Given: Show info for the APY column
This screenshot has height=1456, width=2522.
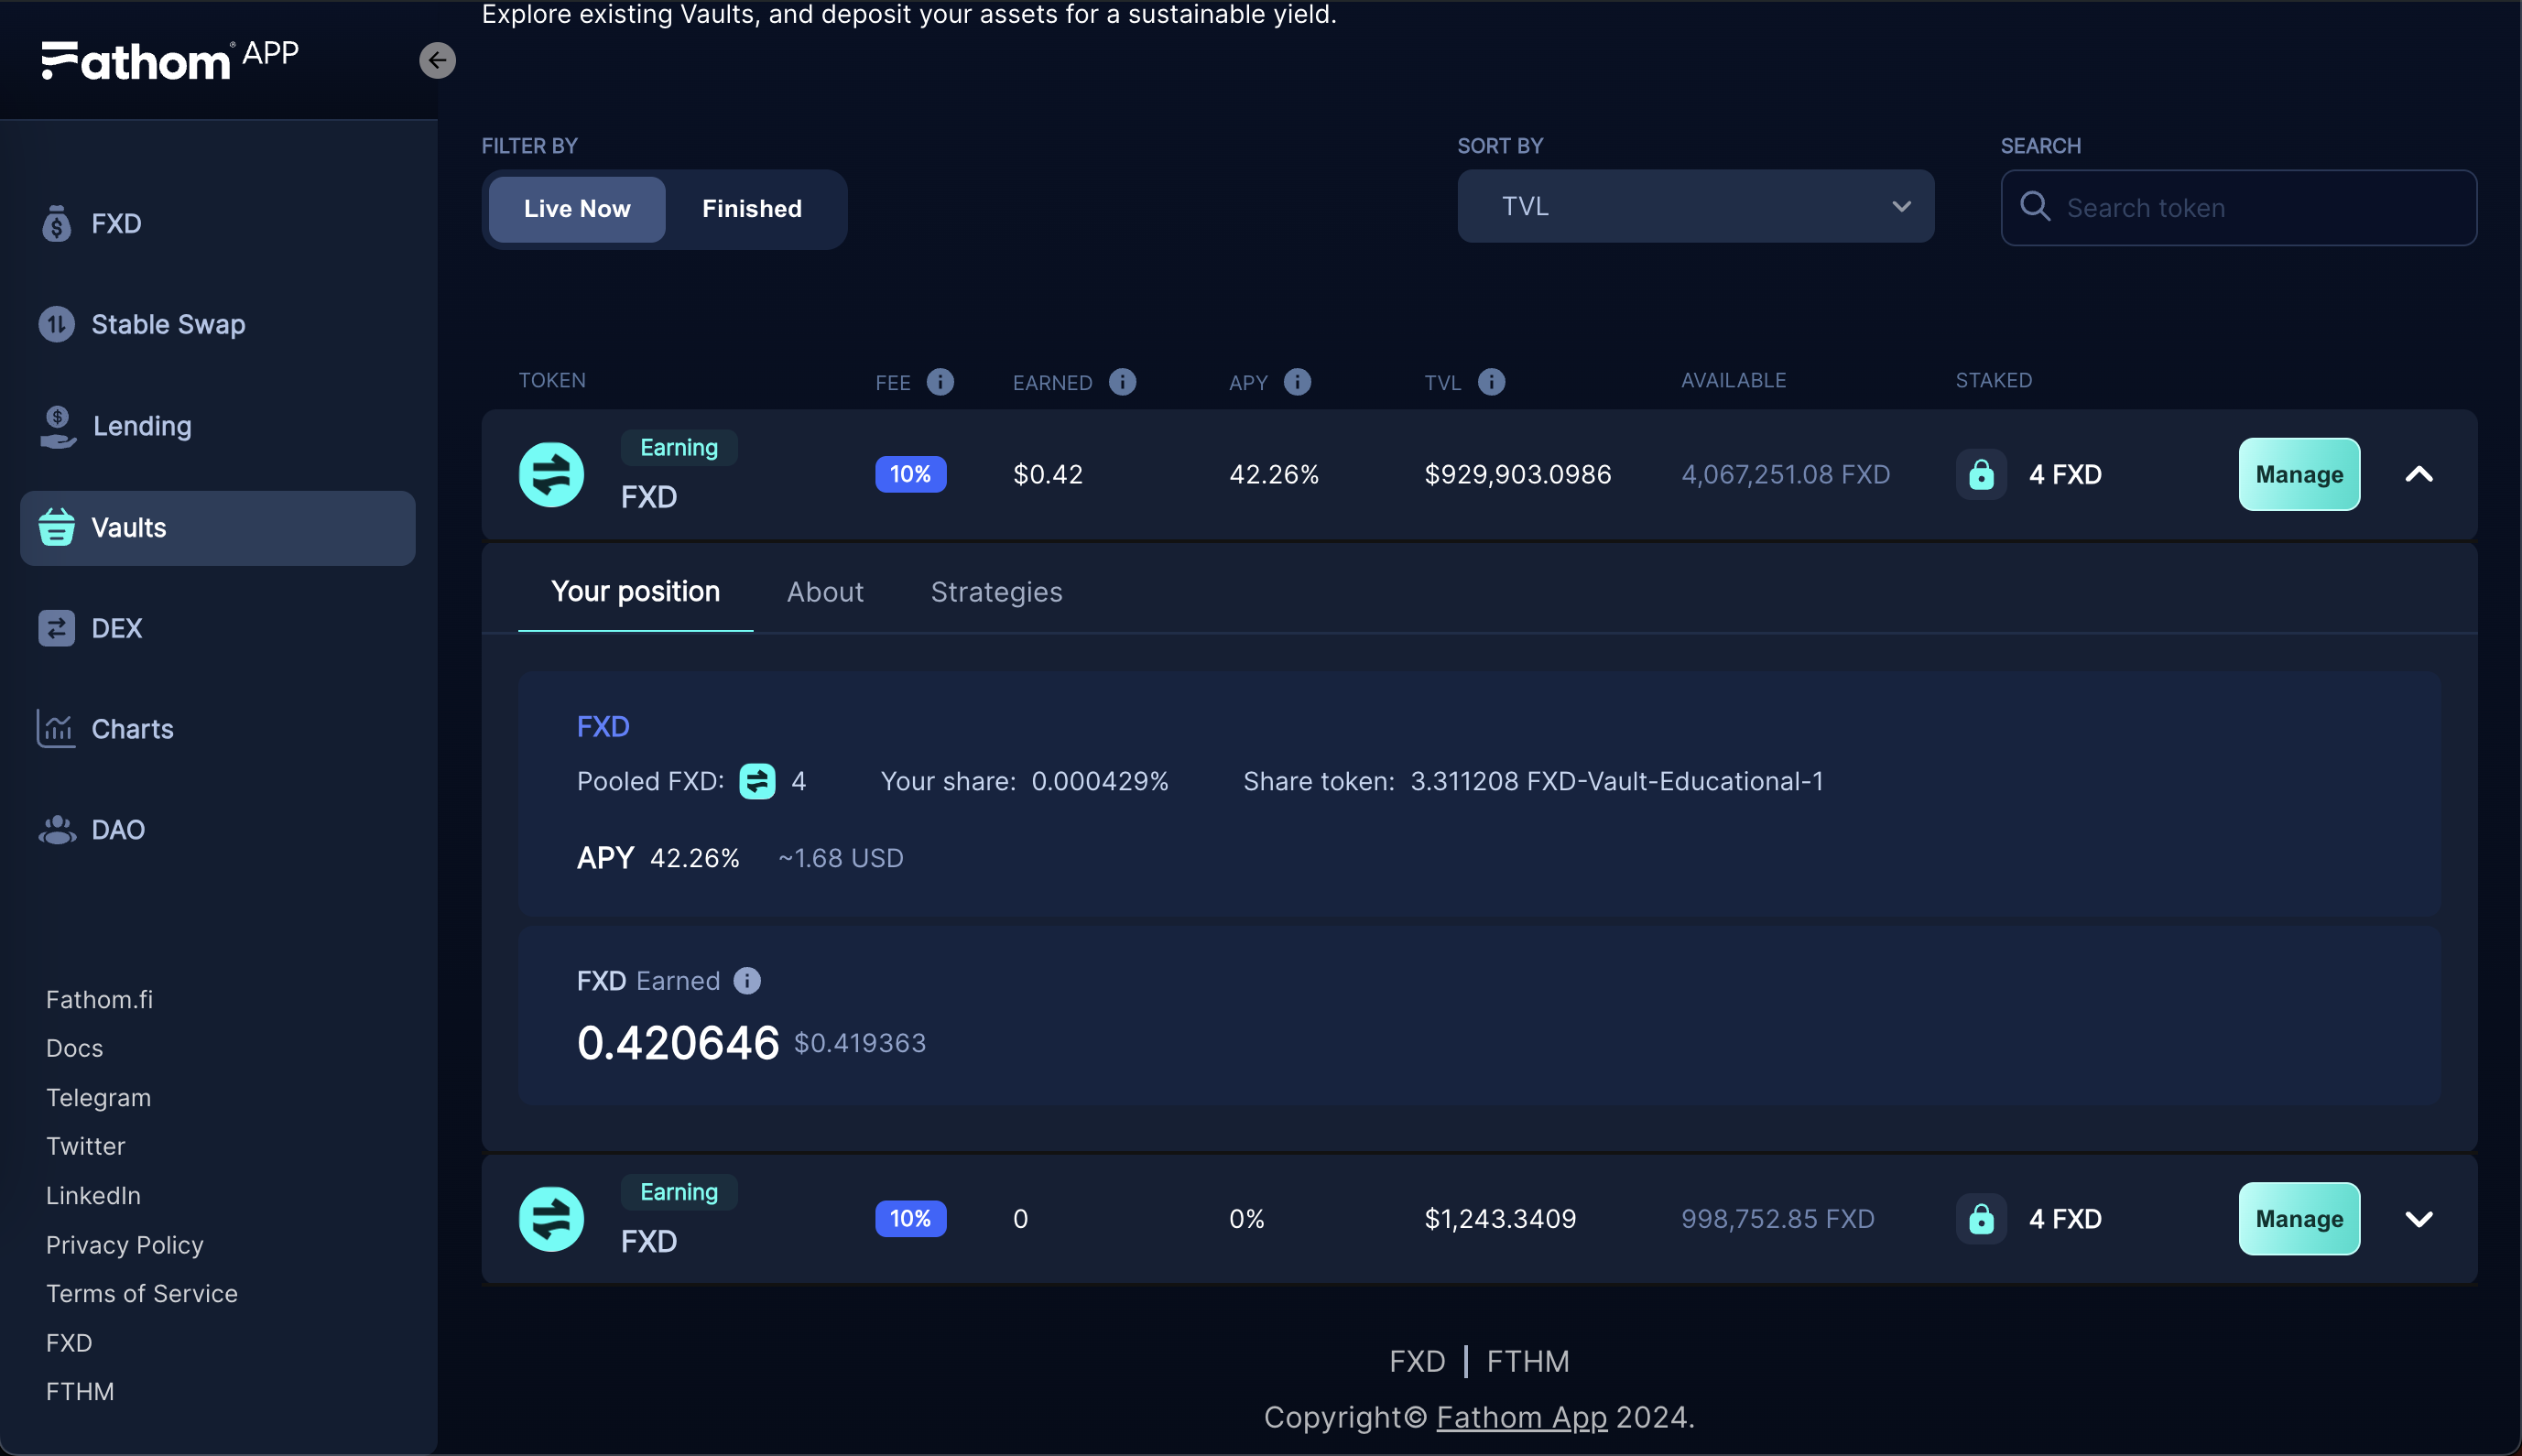Looking at the screenshot, I should 1297,382.
